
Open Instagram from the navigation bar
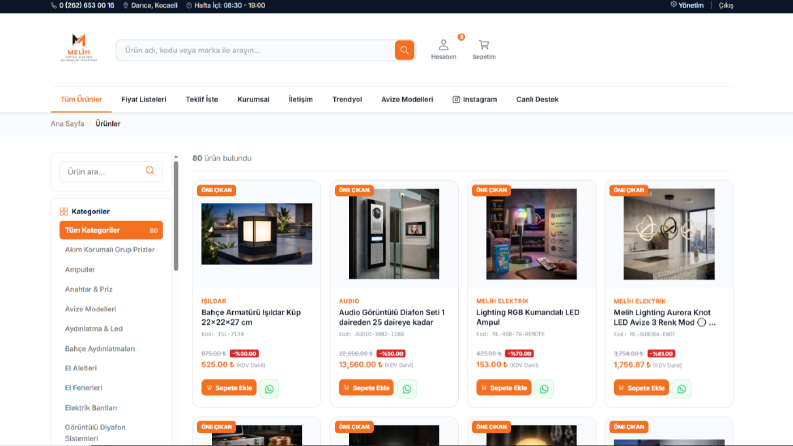(x=474, y=99)
